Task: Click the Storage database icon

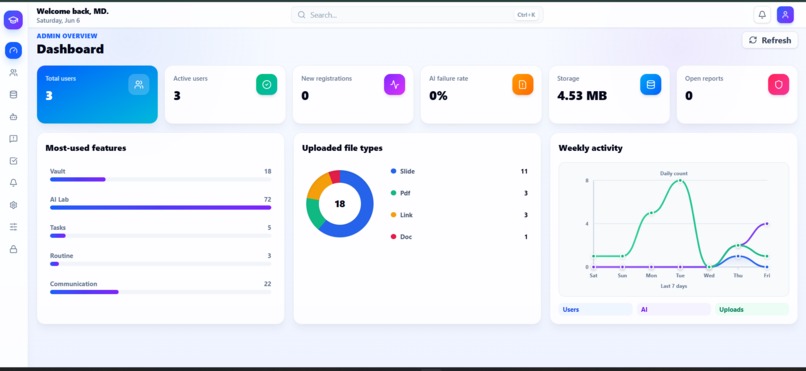Action: [x=651, y=85]
